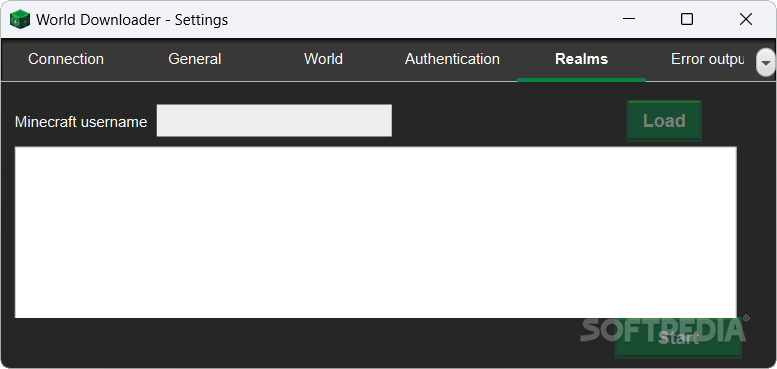Expand the tab overflow dropdown arrow

pyautogui.click(x=766, y=62)
